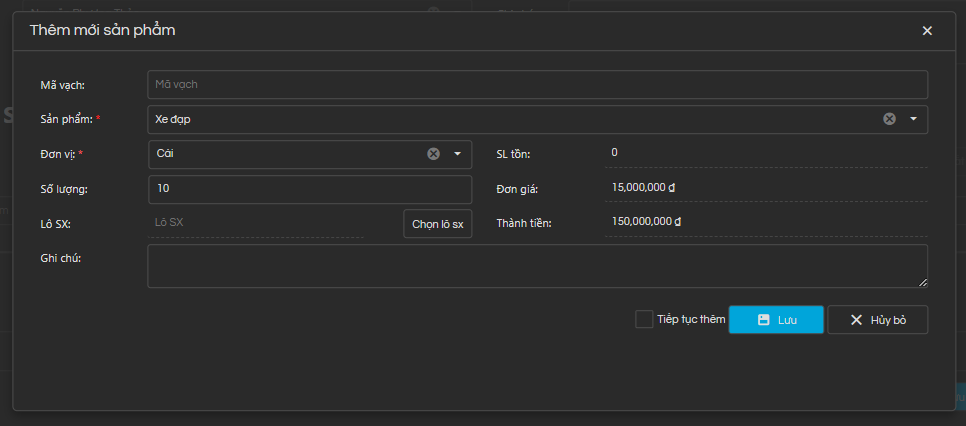Screen dimensions: 966x426
Task: Enable the Tiếp tục thêm checkbox
Action: coord(644,319)
